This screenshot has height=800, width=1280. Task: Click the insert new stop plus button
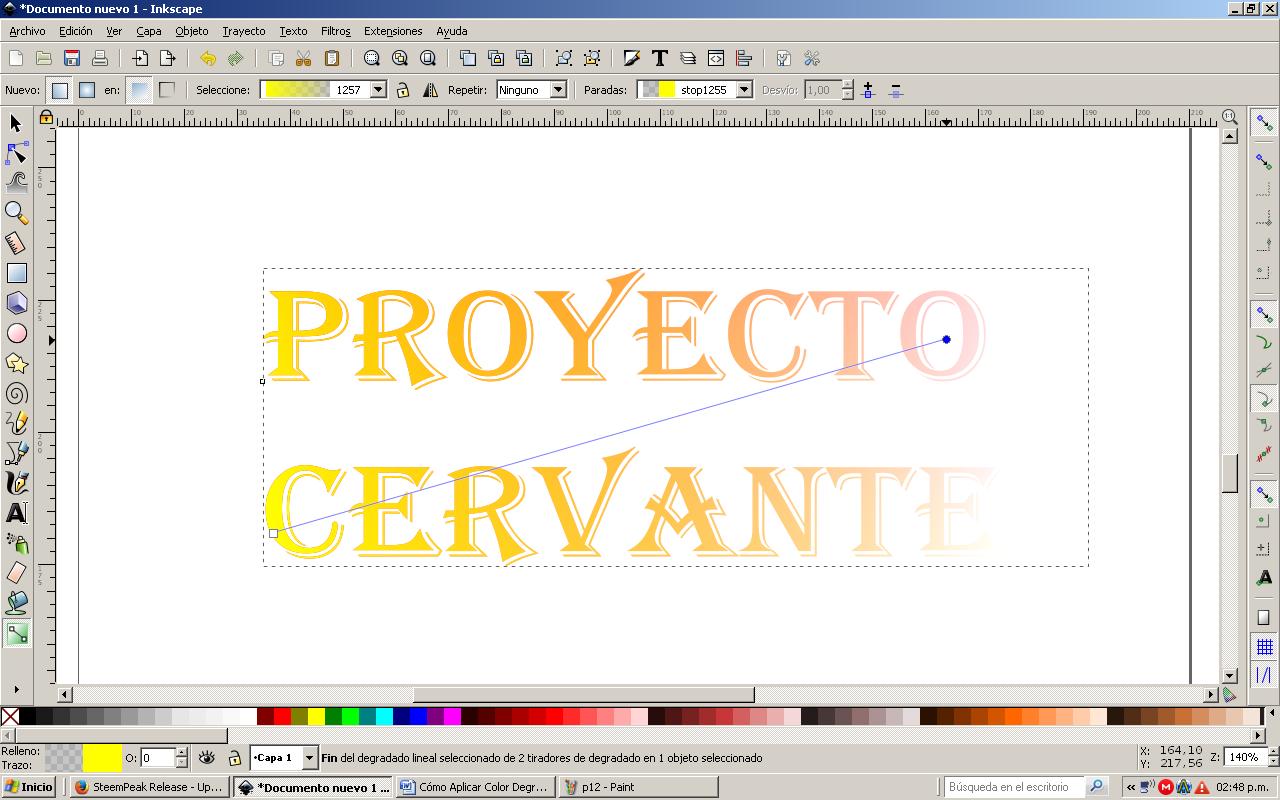pyautogui.click(x=868, y=90)
